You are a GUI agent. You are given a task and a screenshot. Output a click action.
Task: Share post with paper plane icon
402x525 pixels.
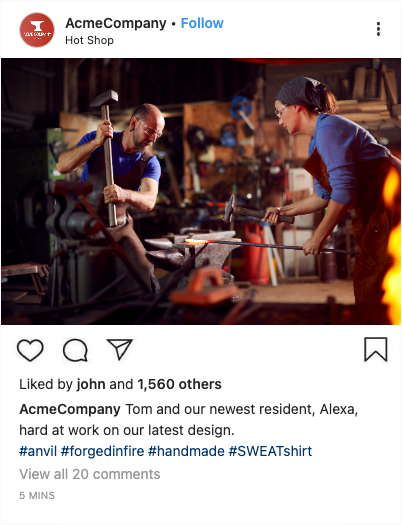[119, 349]
